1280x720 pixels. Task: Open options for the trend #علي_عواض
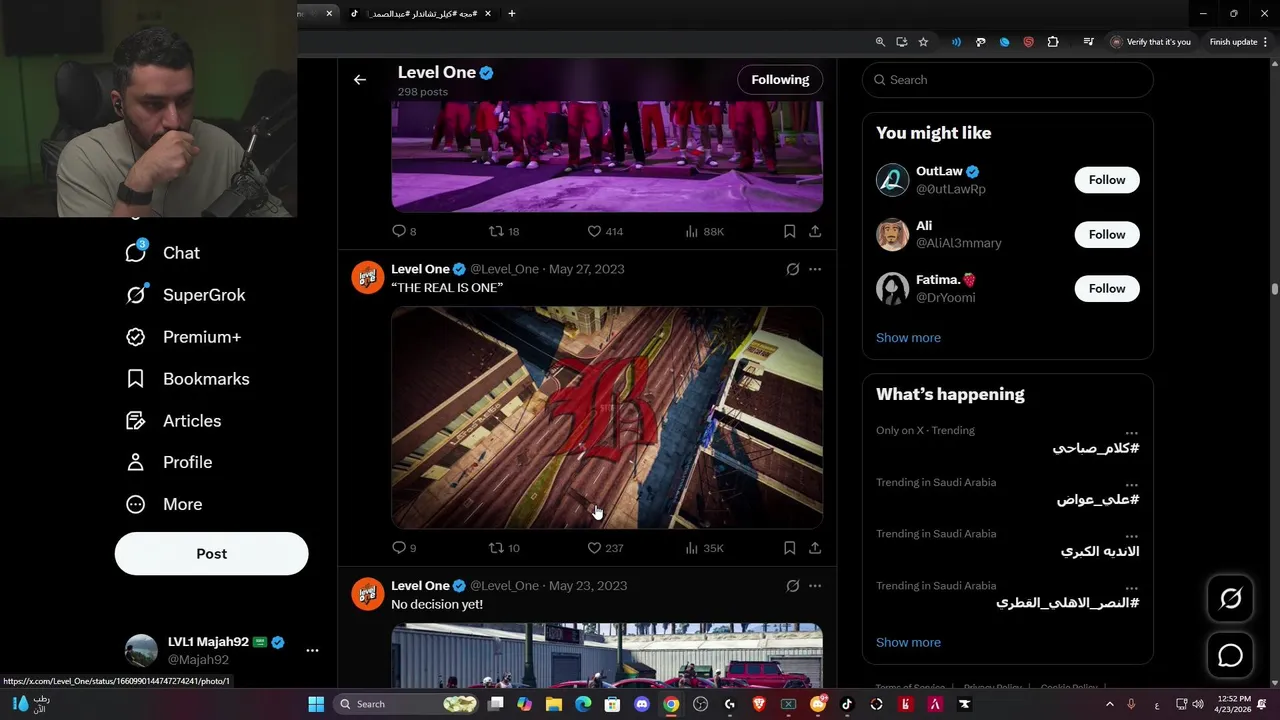click(x=1131, y=486)
